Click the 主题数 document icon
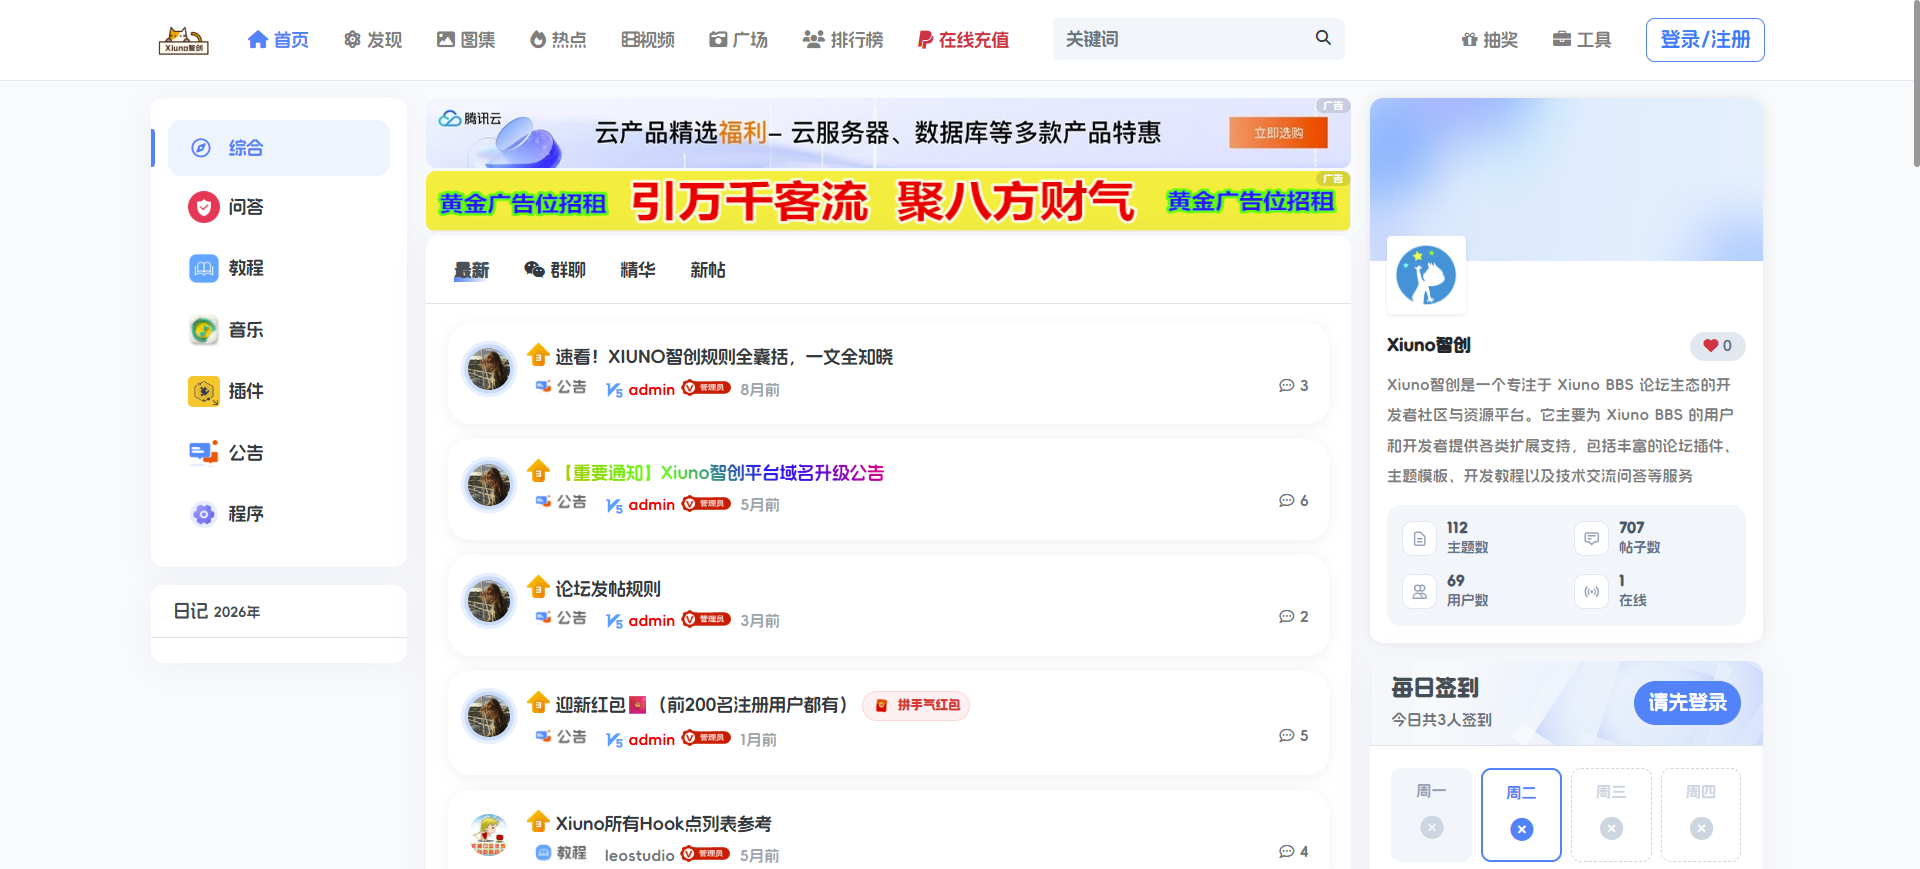This screenshot has width=1920, height=869. pyautogui.click(x=1420, y=539)
